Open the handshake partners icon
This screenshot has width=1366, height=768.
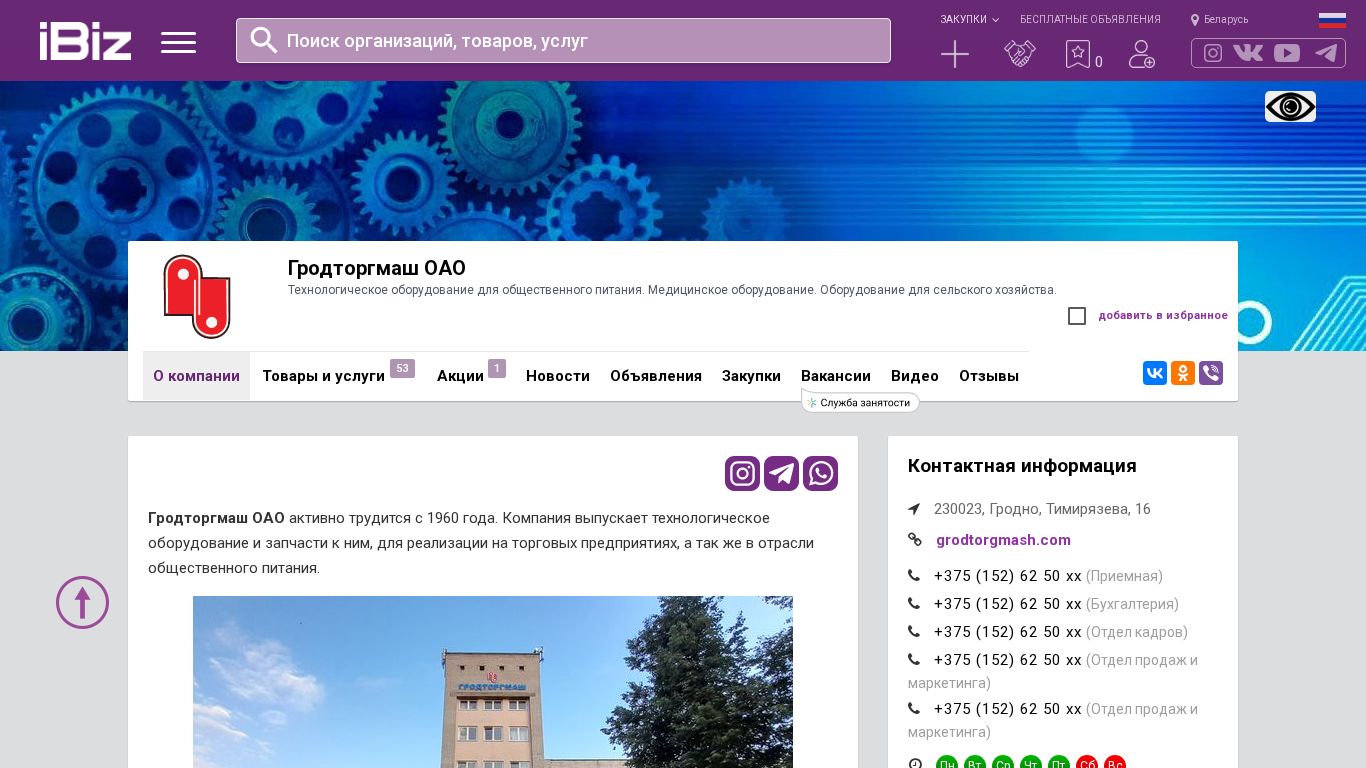coord(1019,54)
